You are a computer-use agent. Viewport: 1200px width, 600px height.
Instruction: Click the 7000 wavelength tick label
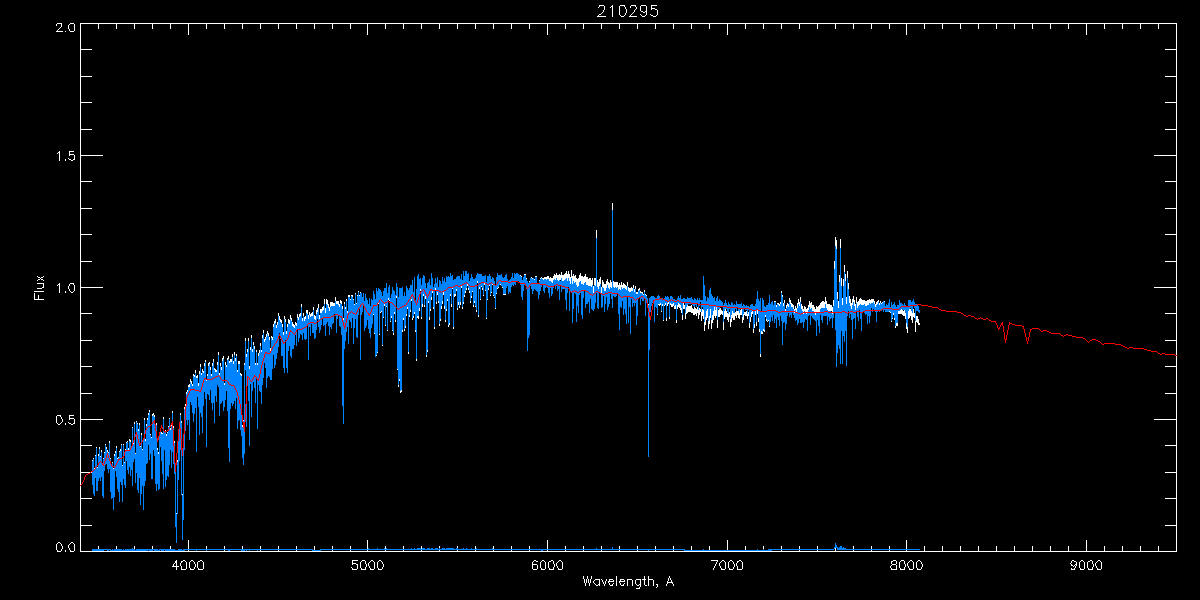727,565
